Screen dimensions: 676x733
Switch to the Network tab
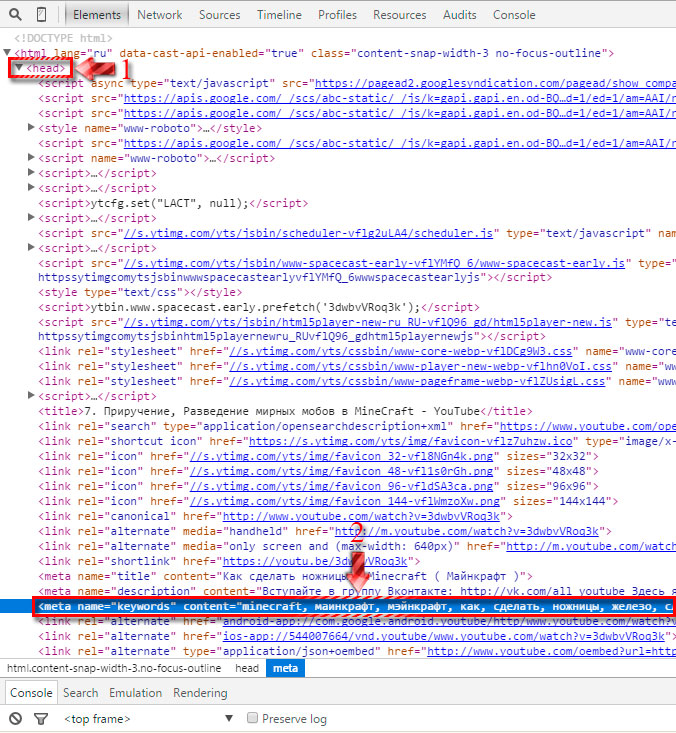[159, 15]
